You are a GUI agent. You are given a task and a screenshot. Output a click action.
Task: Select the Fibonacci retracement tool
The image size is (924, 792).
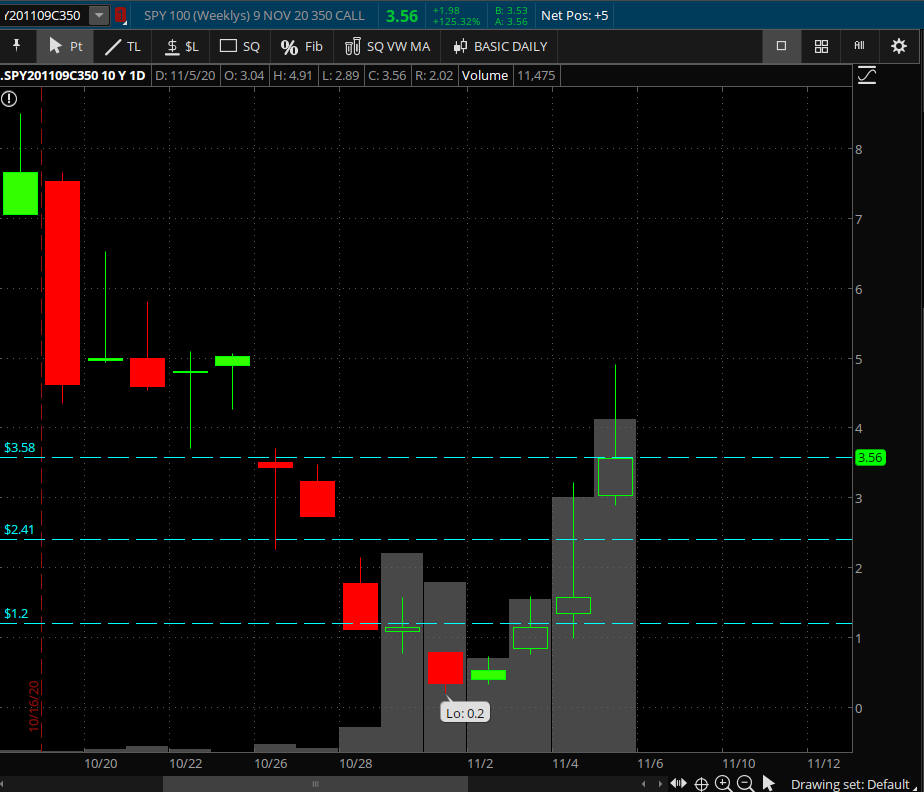[x=301, y=46]
